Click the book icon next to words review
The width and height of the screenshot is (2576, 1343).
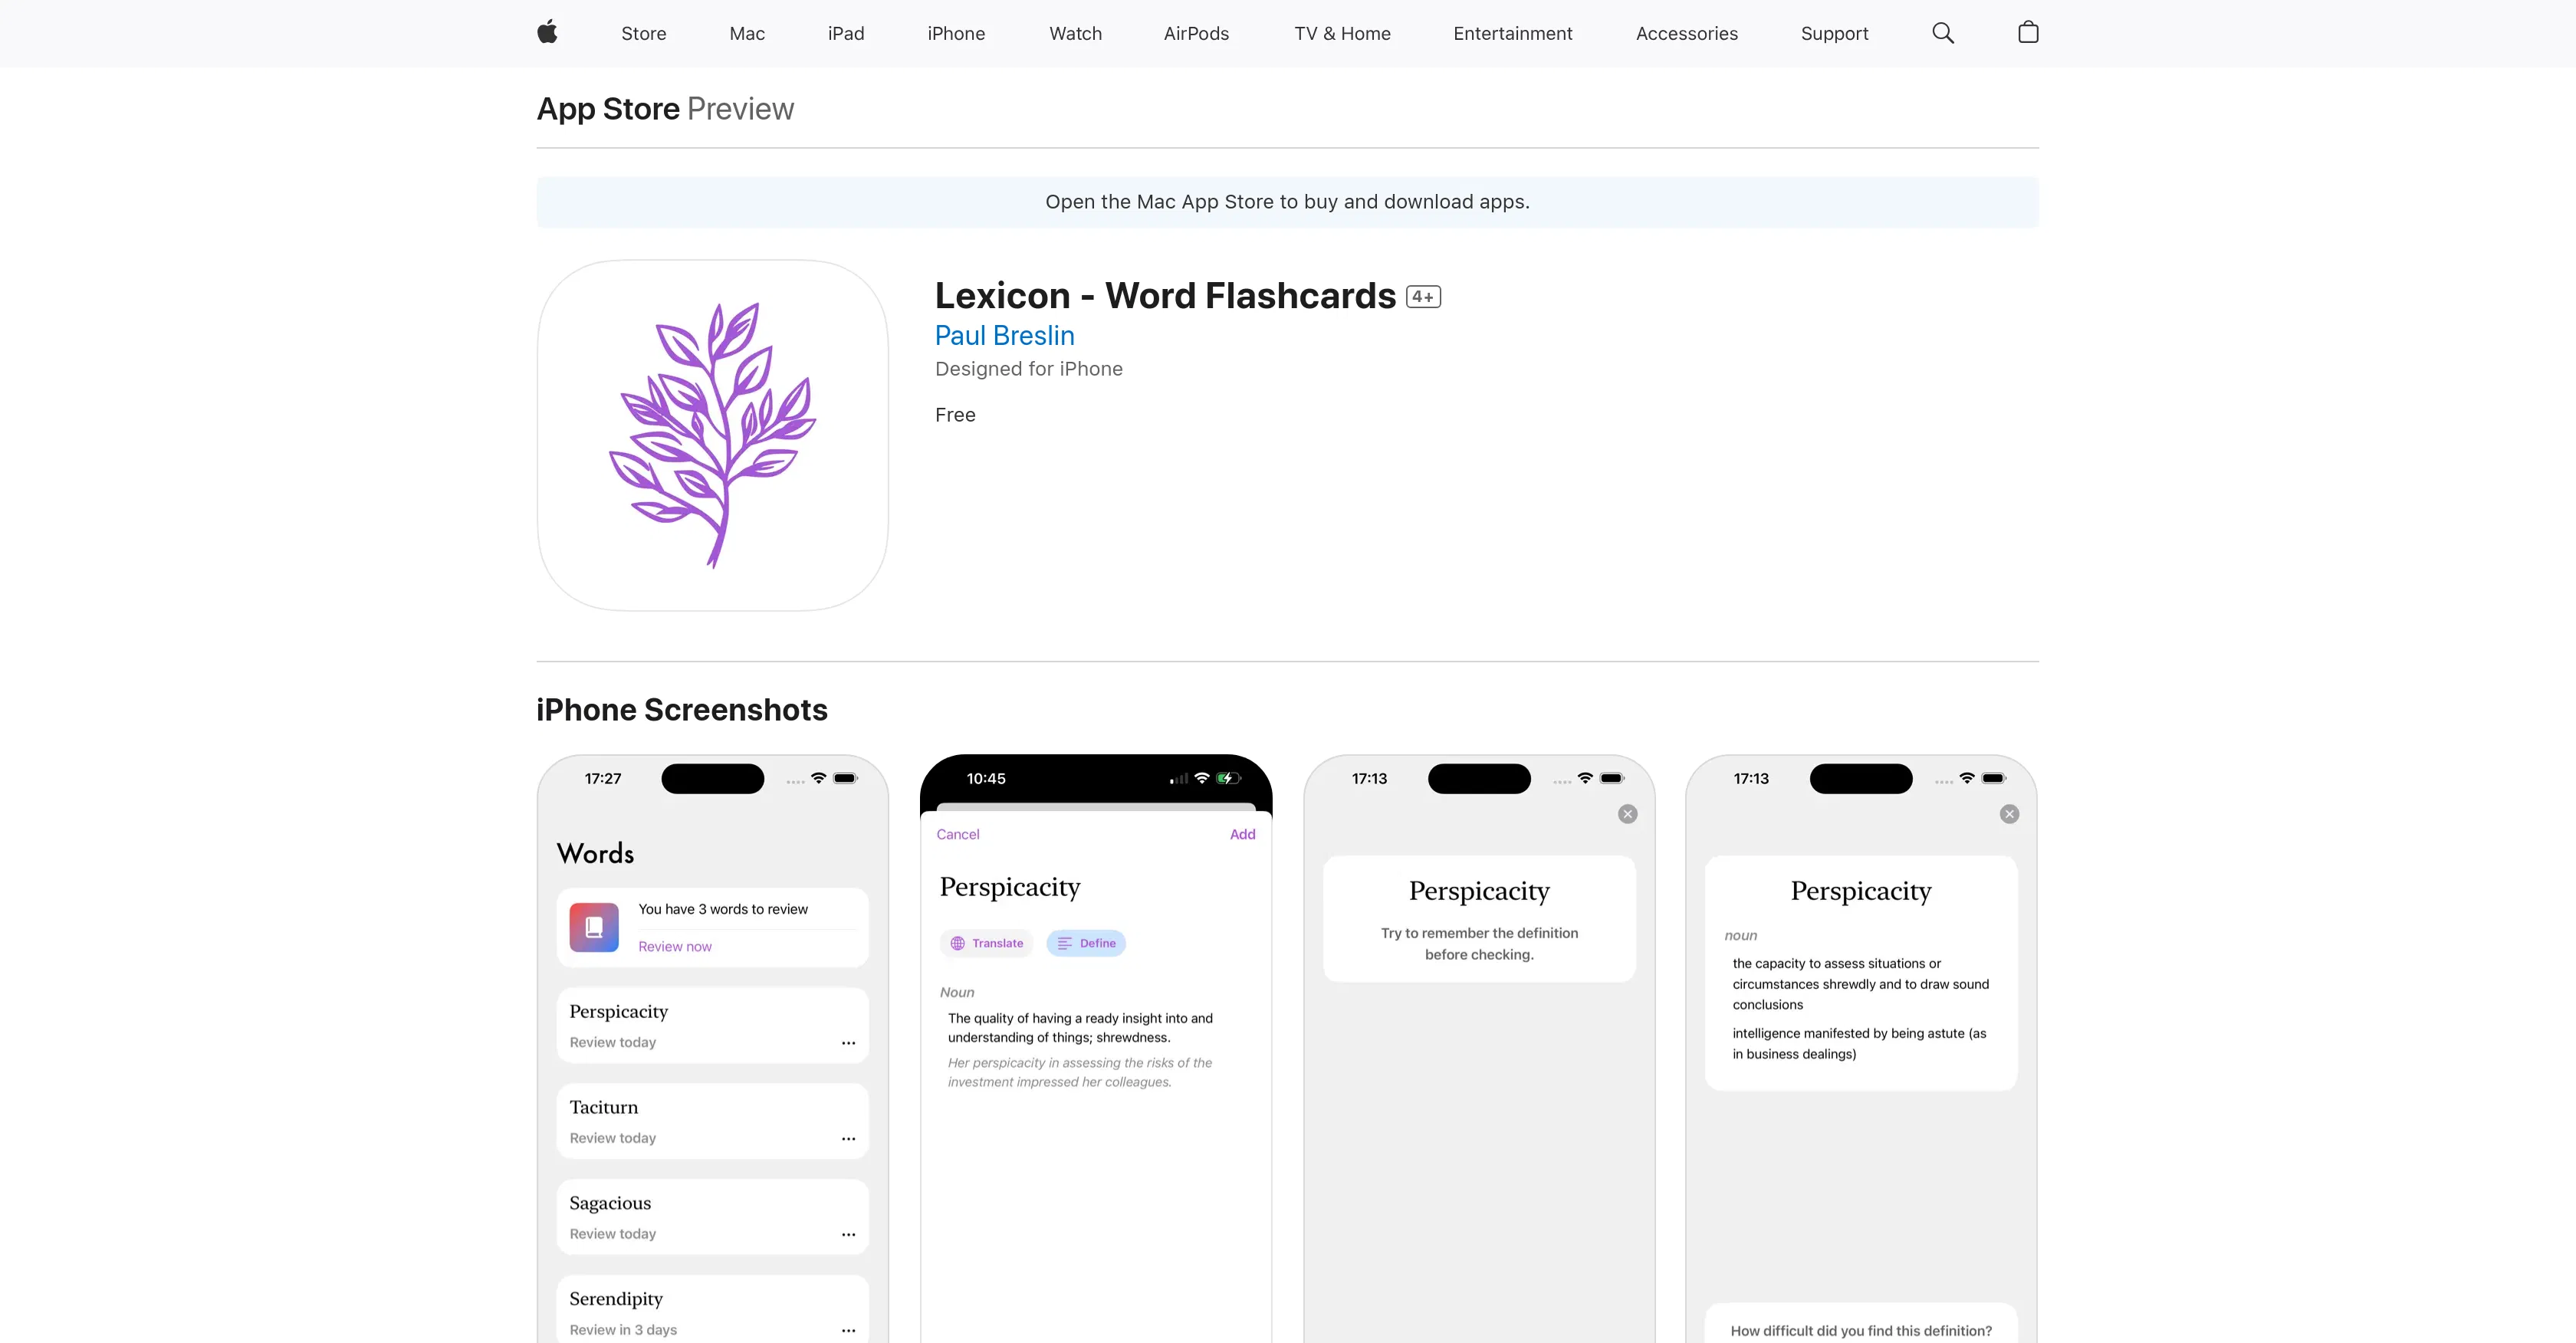coord(593,927)
